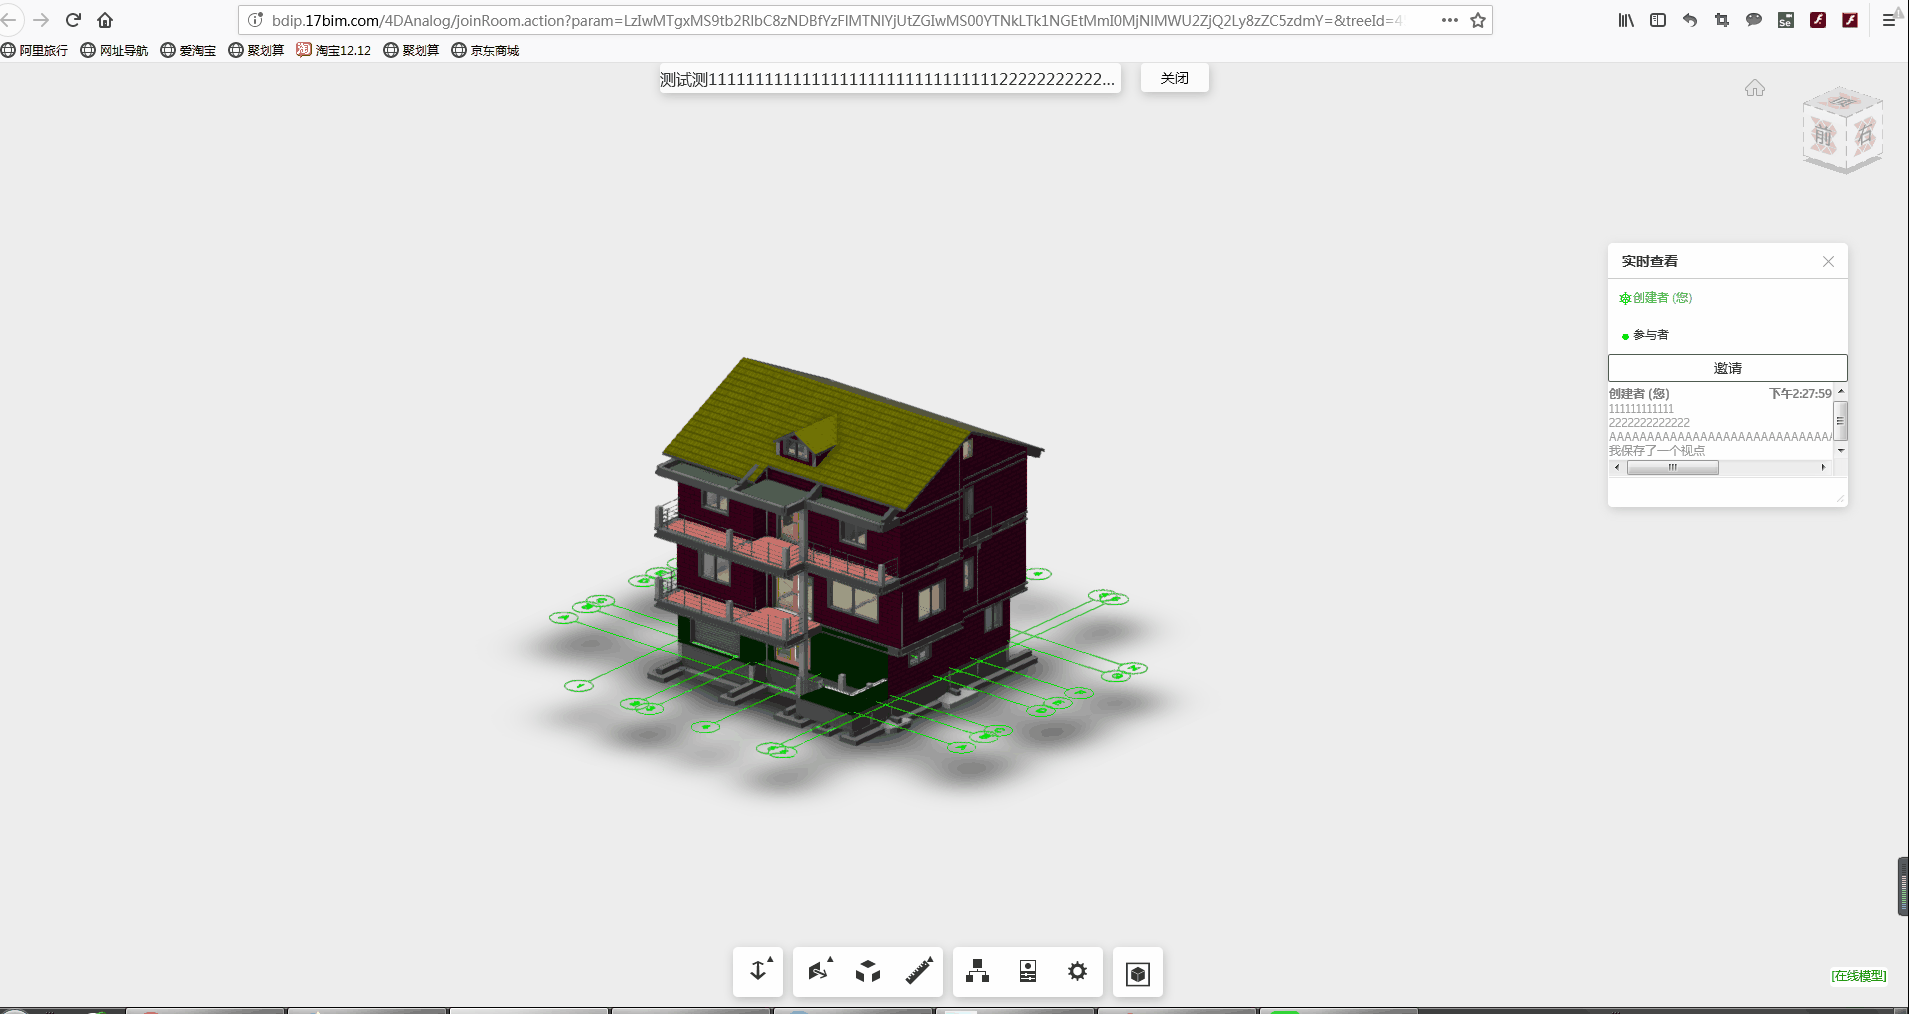Image resolution: width=1909 pixels, height=1014 pixels.
Task: Click the home view icon near view cube
Action: [x=1755, y=88]
